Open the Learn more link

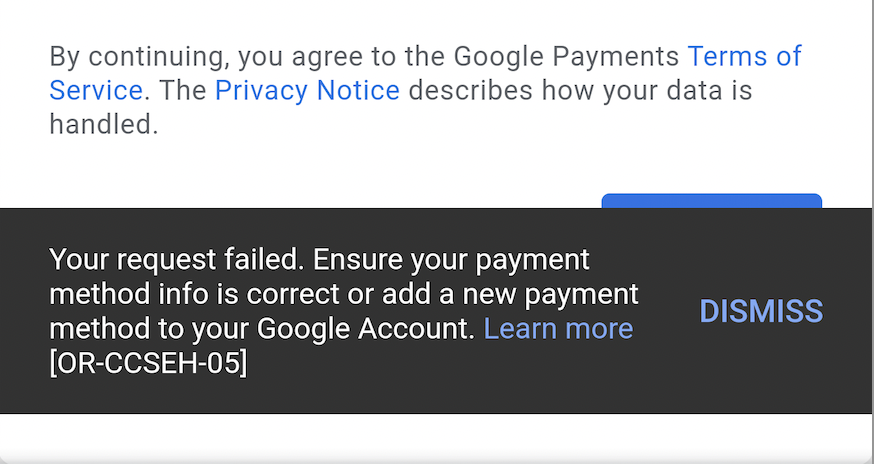(x=558, y=329)
